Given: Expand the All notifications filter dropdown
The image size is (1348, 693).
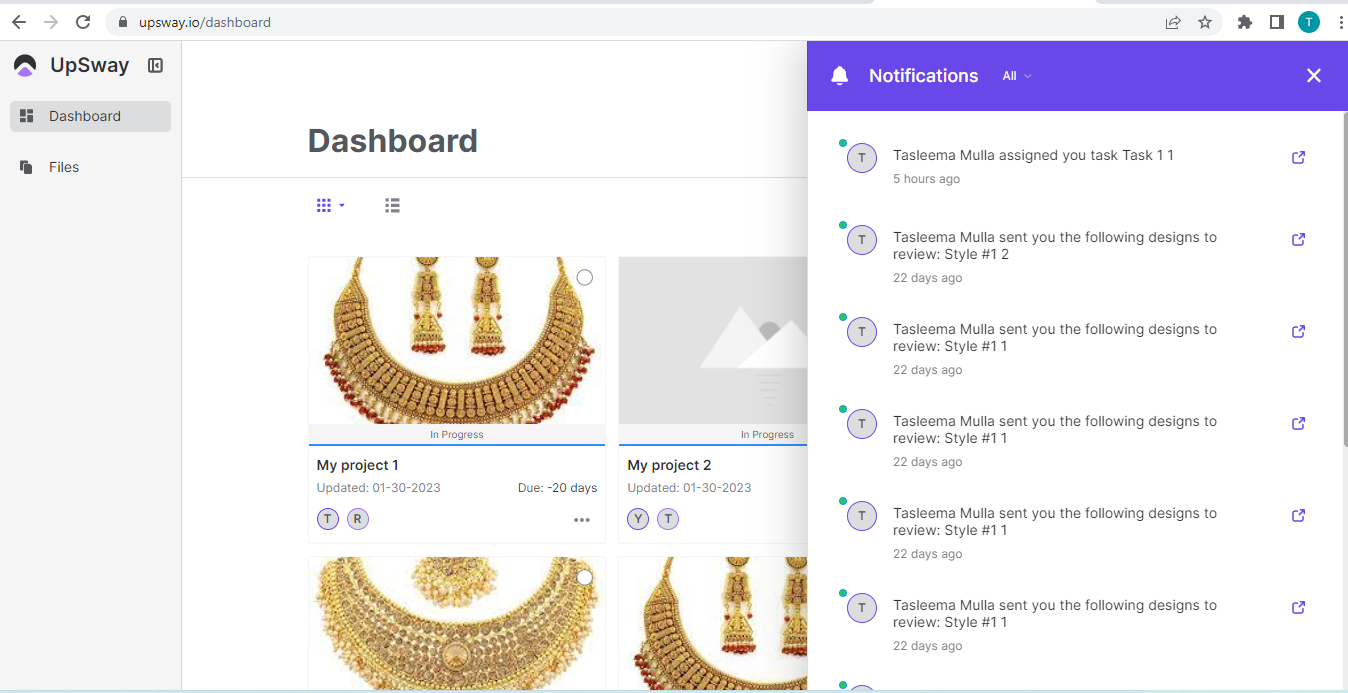Looking at the screenshot, I should 1016,76.
